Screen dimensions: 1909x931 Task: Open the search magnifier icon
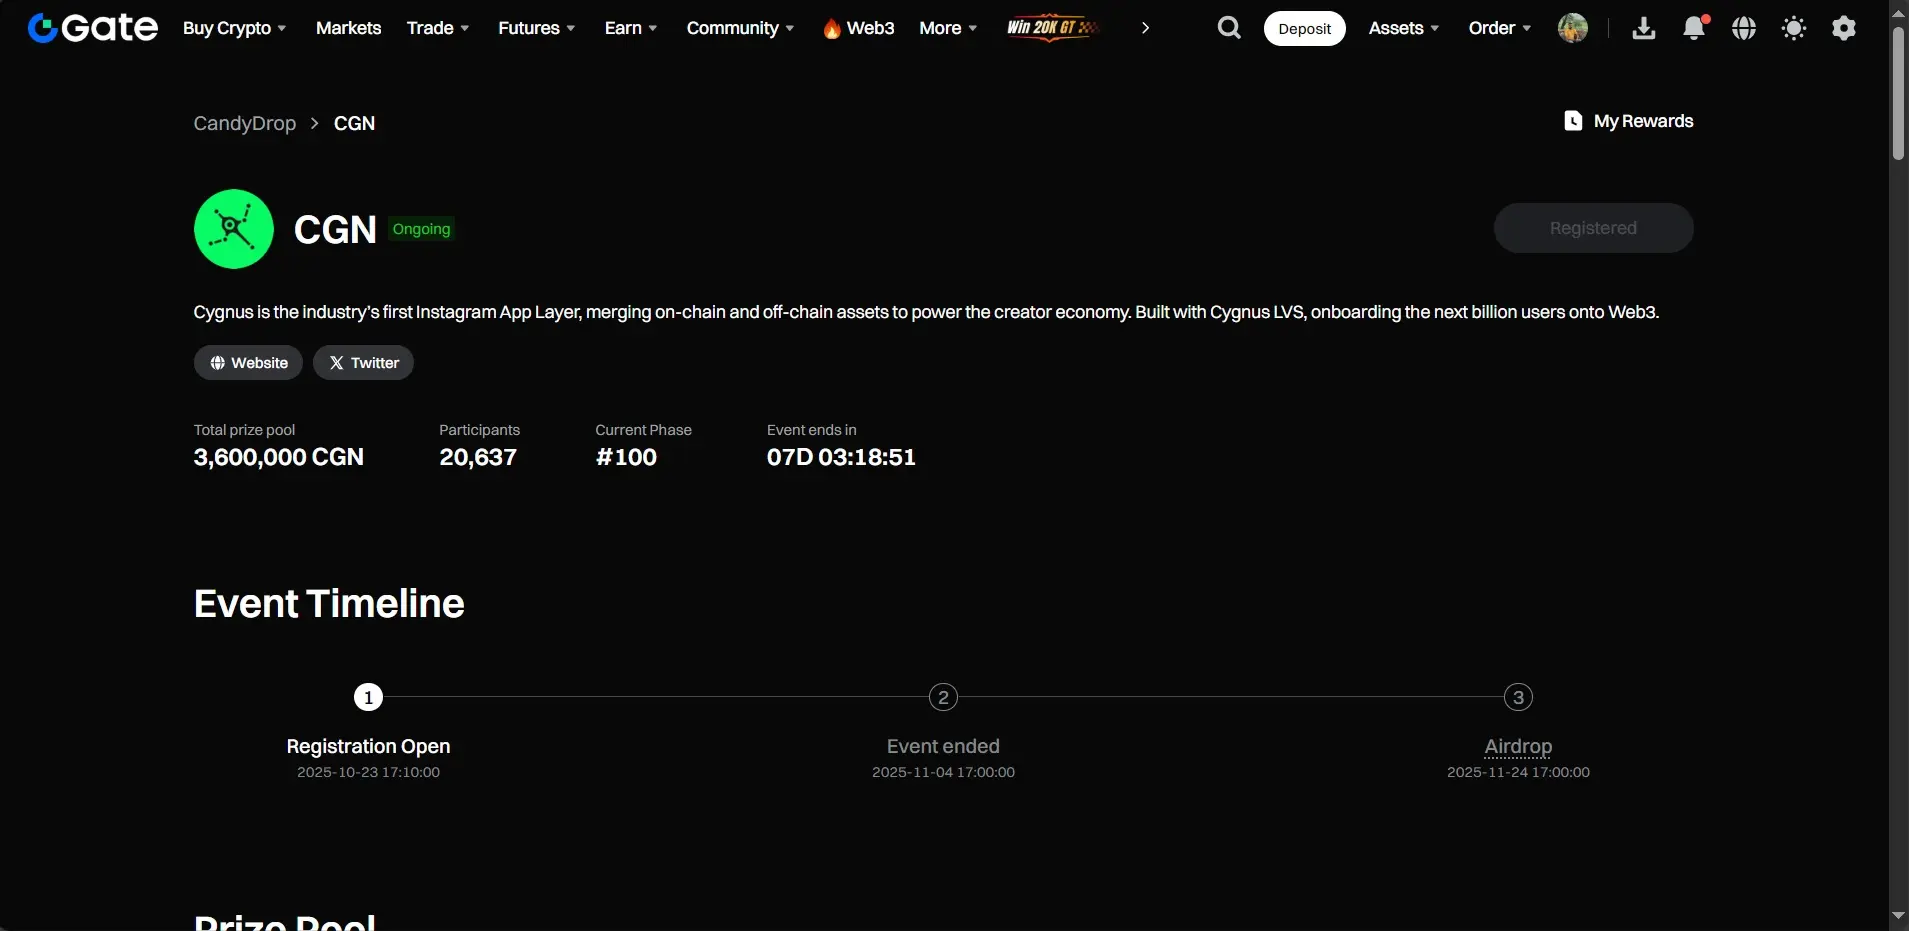1229,28
